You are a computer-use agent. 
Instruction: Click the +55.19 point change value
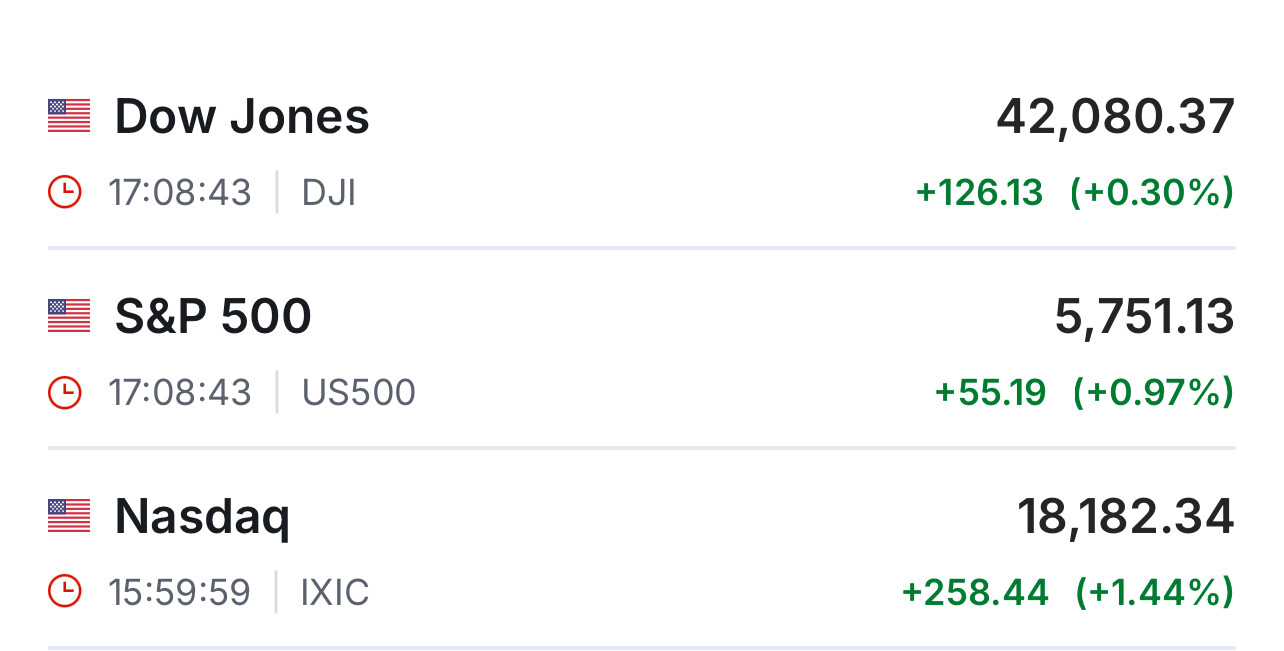(990, 392)
